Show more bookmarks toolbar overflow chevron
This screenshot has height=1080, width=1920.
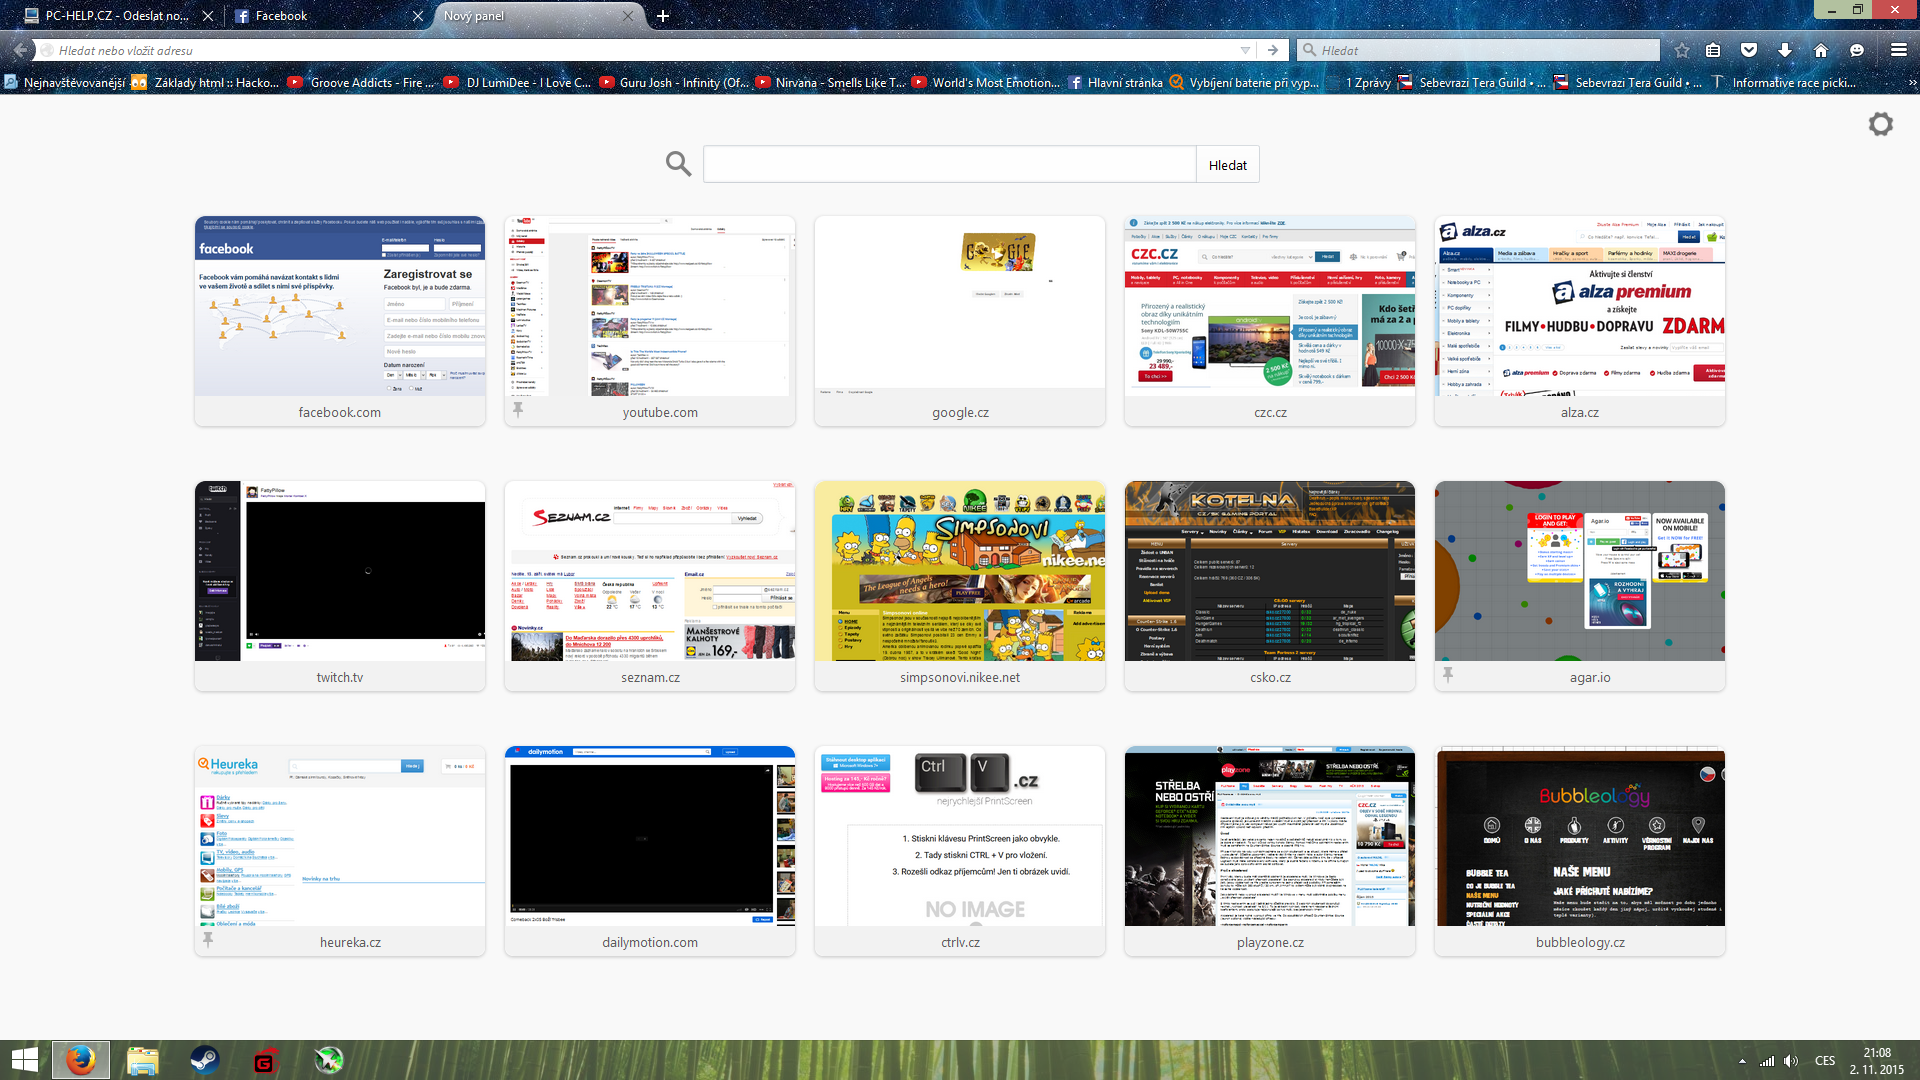point(1912,83)
